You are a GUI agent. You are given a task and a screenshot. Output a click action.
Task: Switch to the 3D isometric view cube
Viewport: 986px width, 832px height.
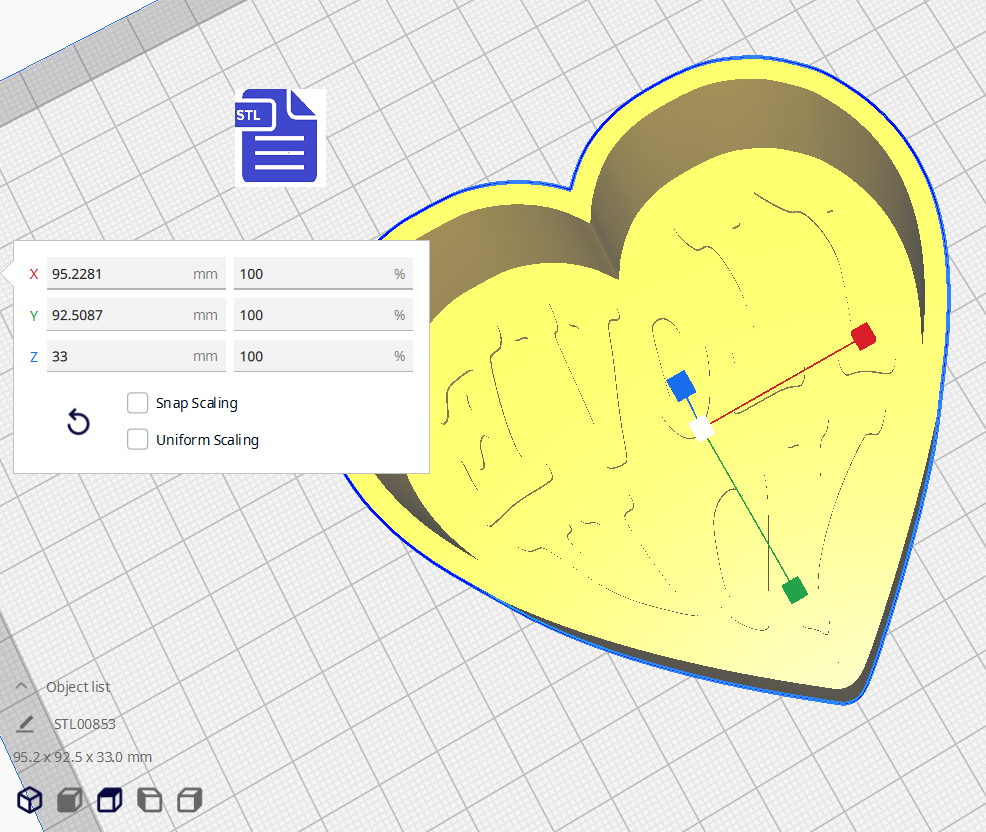[30, 800]
